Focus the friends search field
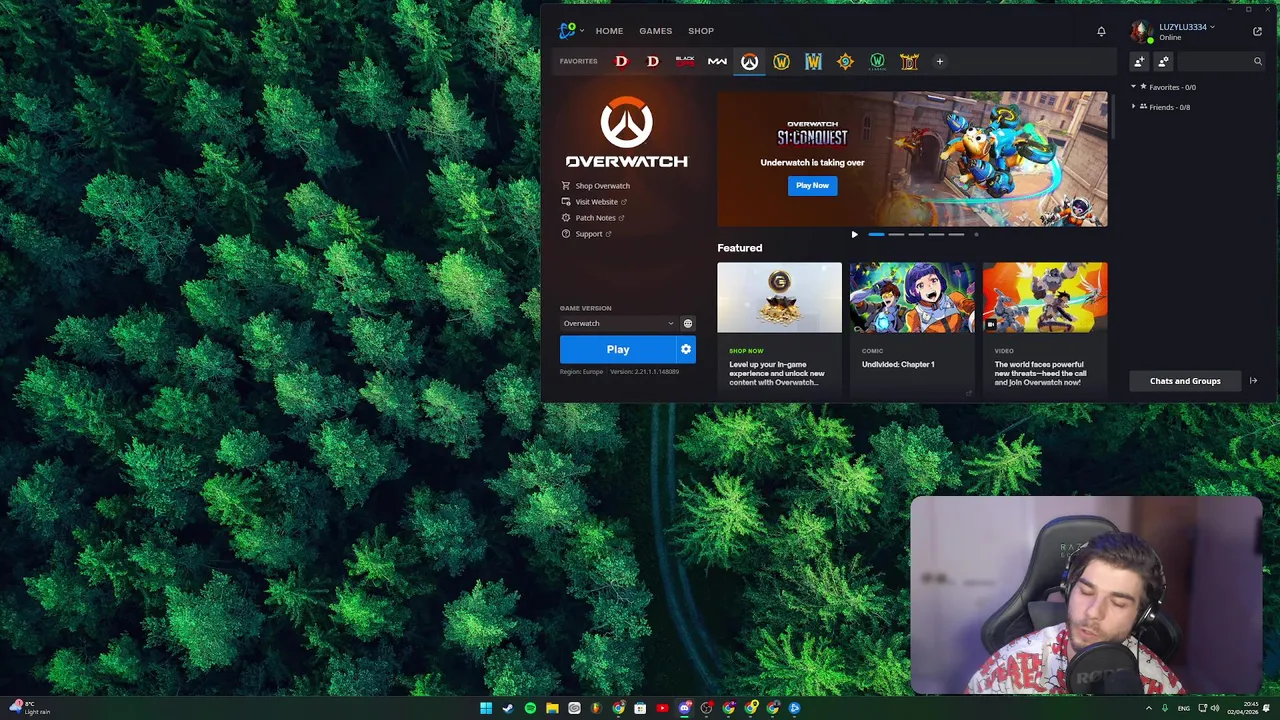 pos(1221,62)
